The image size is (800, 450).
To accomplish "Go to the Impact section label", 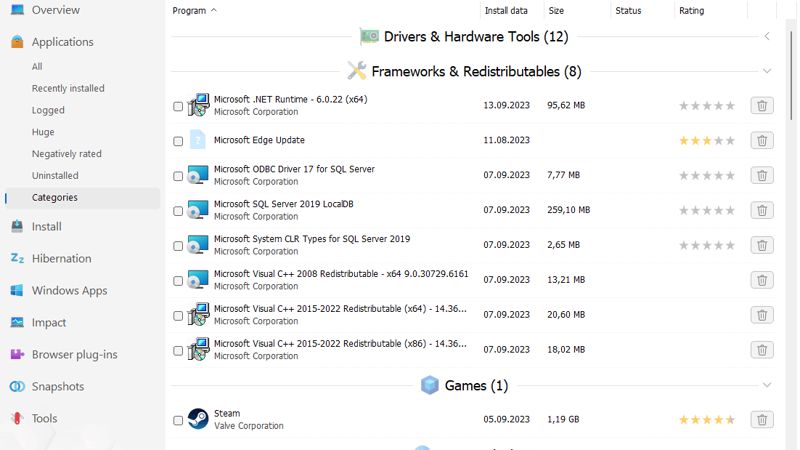I will click(49, 322).
